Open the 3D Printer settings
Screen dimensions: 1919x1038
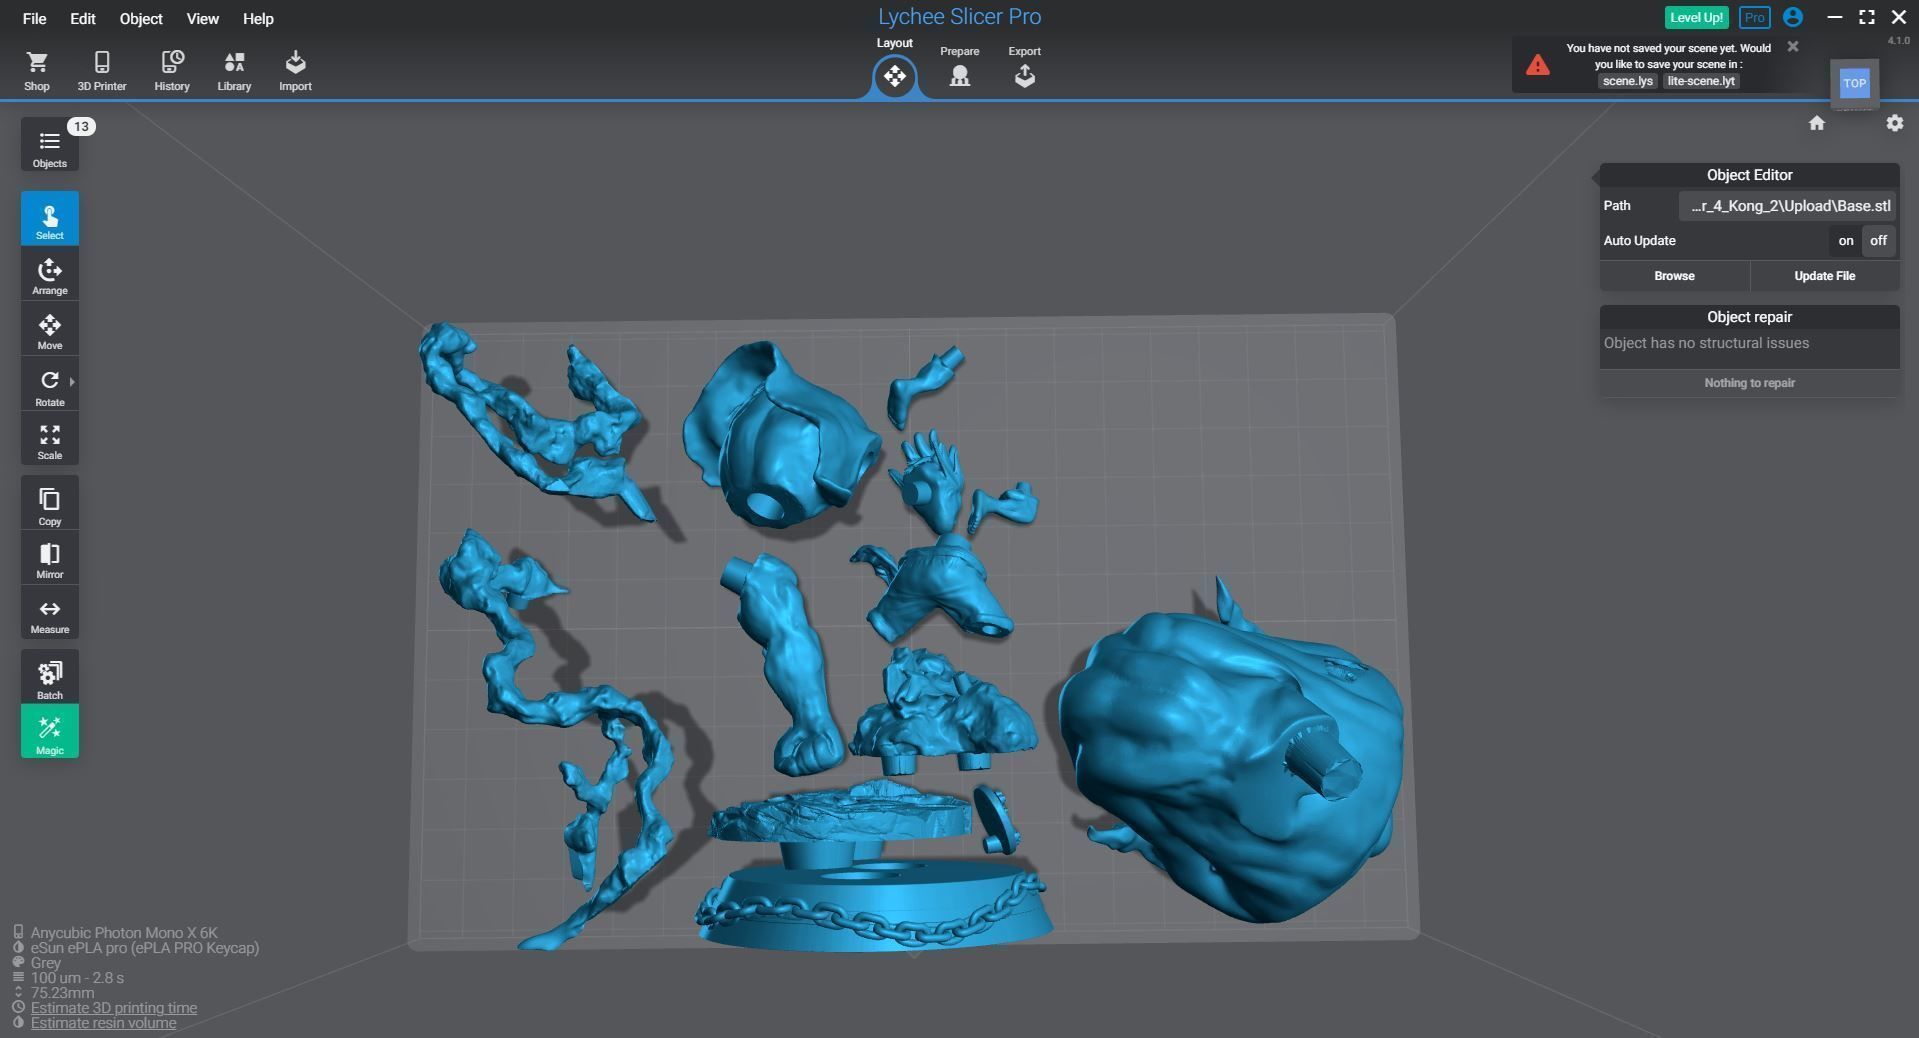point(102,71)
